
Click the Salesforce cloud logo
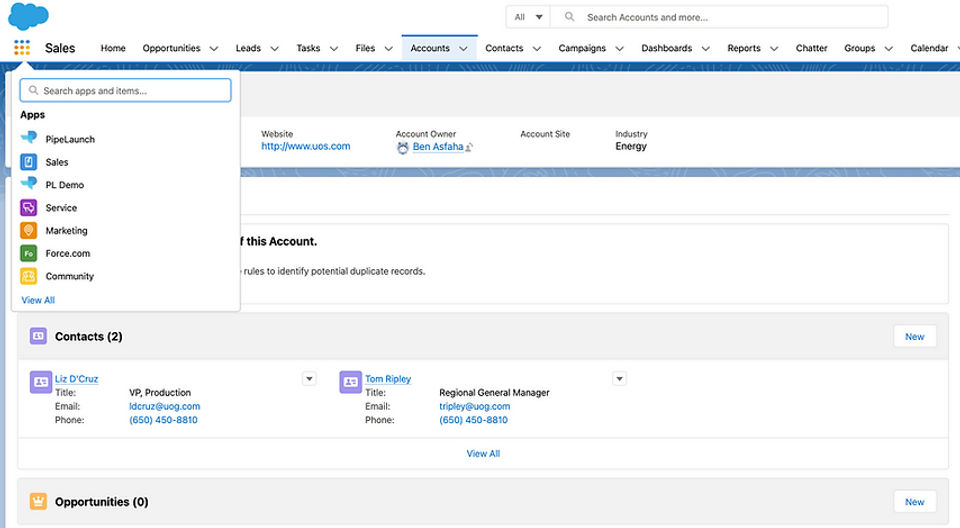coord(28,15)
